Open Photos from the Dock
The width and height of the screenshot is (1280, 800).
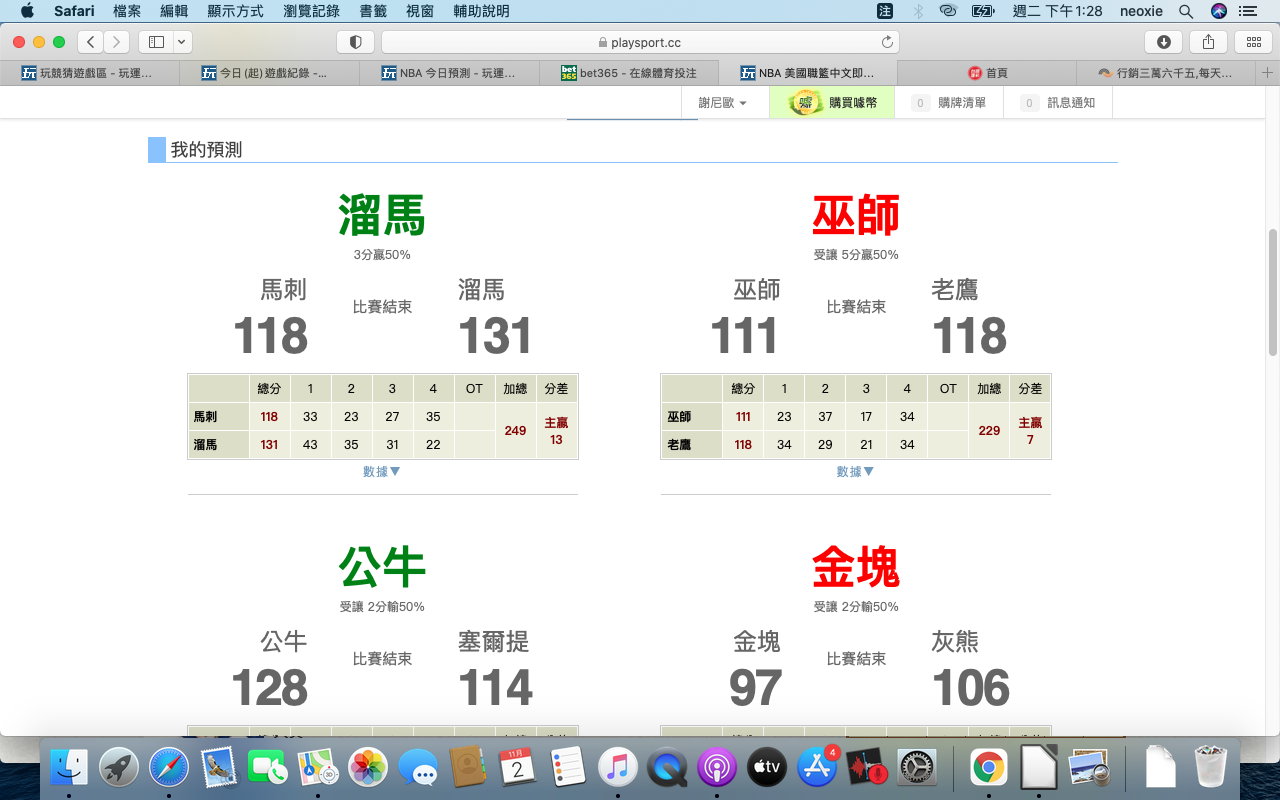coord(368,767)
